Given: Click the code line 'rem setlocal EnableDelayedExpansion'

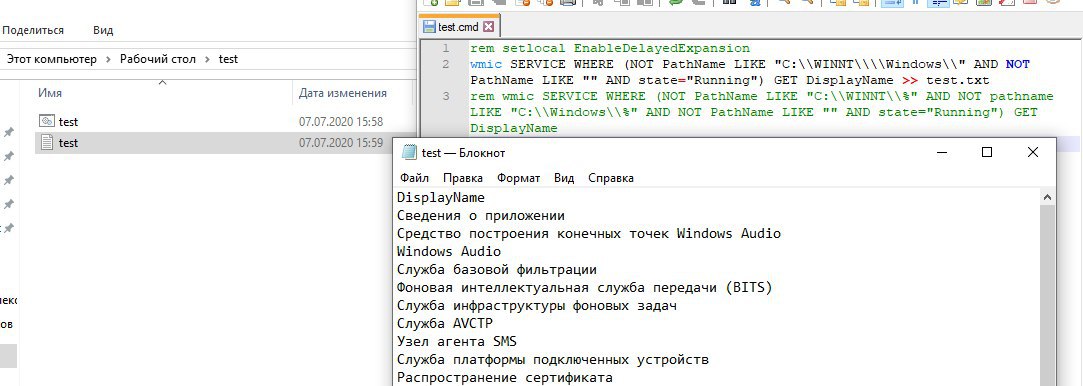Looking at the screenshot, I should 610,48.
